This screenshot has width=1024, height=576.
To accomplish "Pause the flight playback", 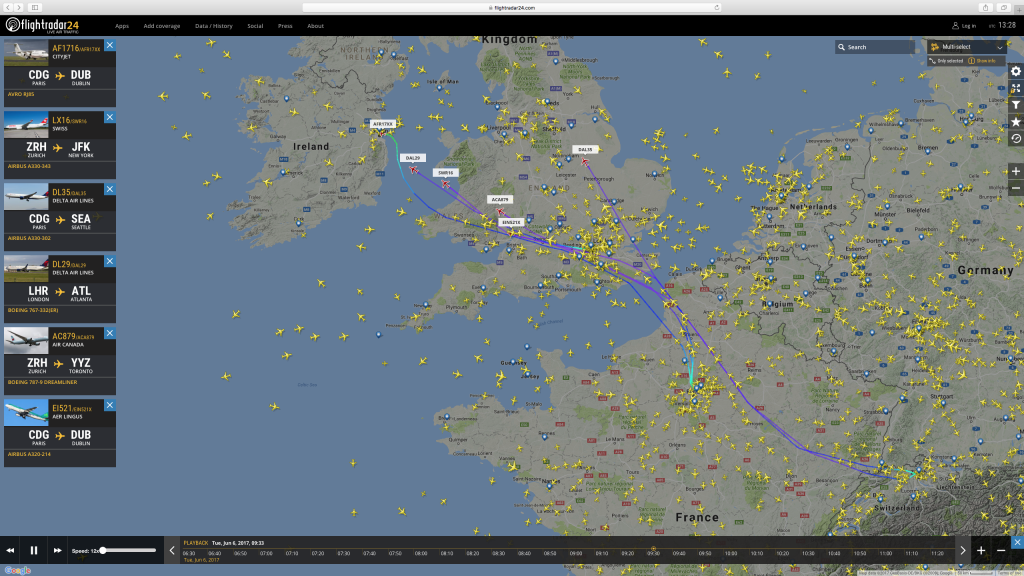I will [x=34, y=551].
